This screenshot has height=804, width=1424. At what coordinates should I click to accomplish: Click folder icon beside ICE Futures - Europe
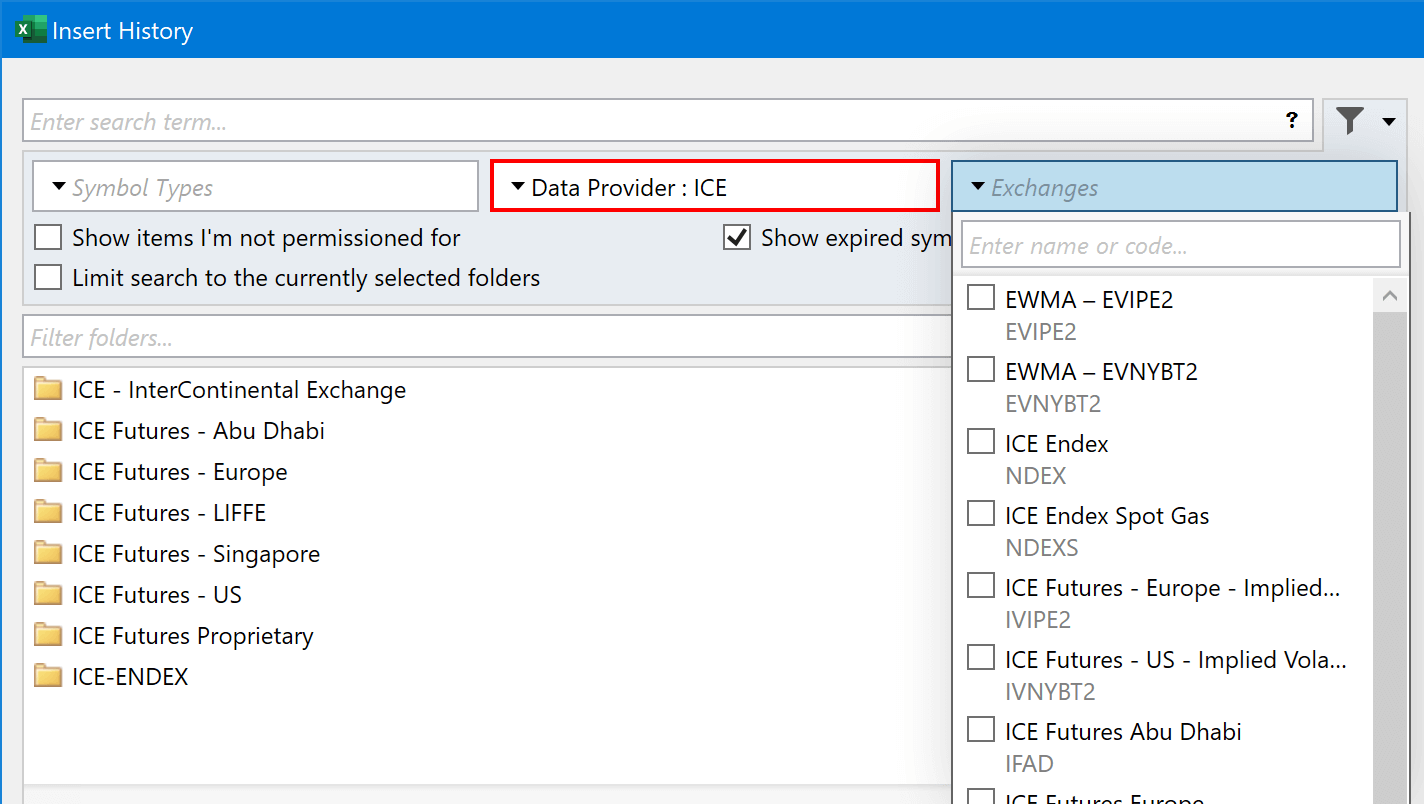48,471
